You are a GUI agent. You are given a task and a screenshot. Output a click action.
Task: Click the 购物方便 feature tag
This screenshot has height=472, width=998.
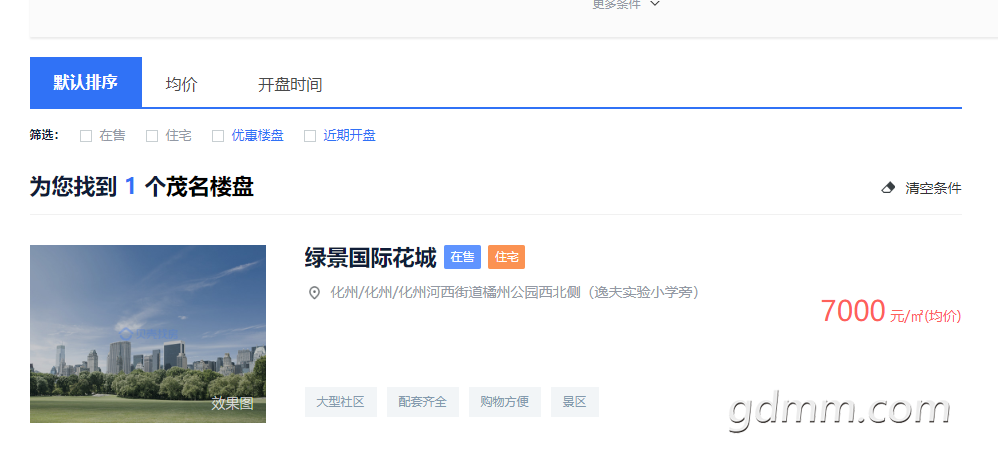point(504,402)
